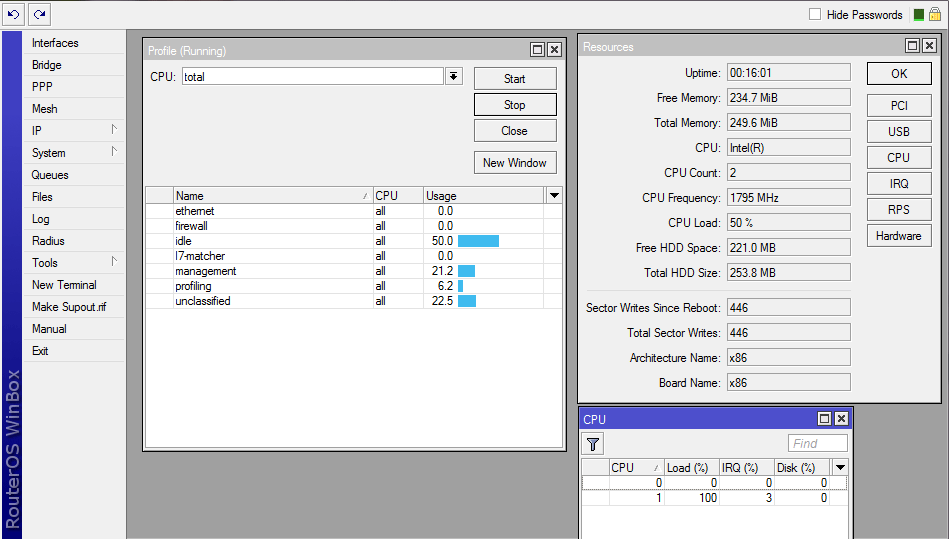
Task: Open the column chooser dropdown in Profile table
Action: point(554,195)
